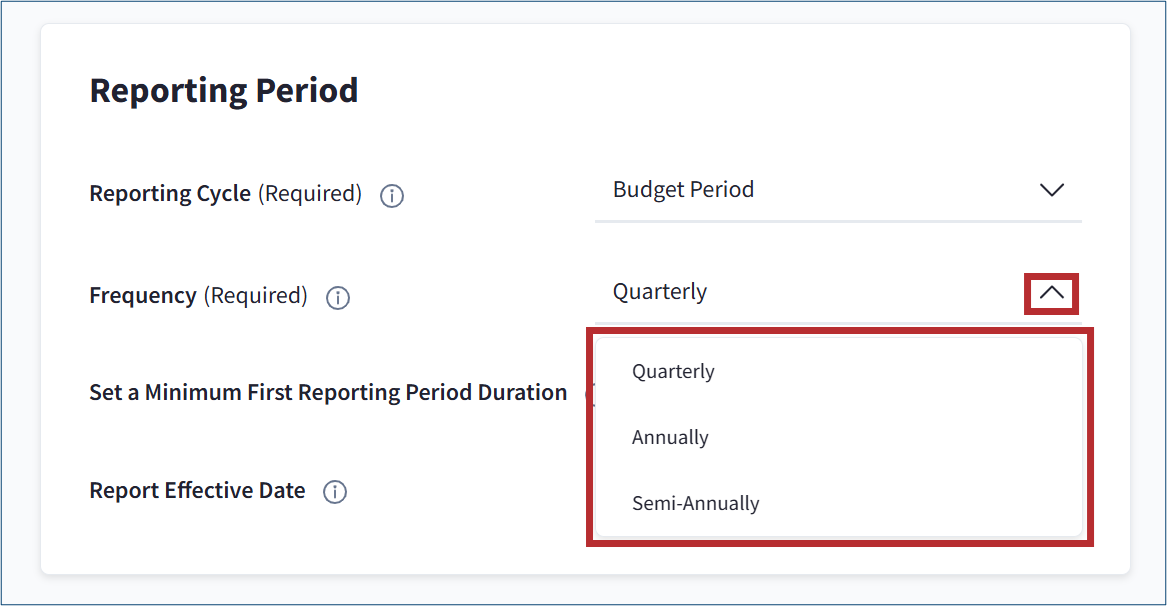Click the Set a Minimum First Reporting Period Duration label
Image resolution: width=1167 pixels, height=606 pixels.
328,392
